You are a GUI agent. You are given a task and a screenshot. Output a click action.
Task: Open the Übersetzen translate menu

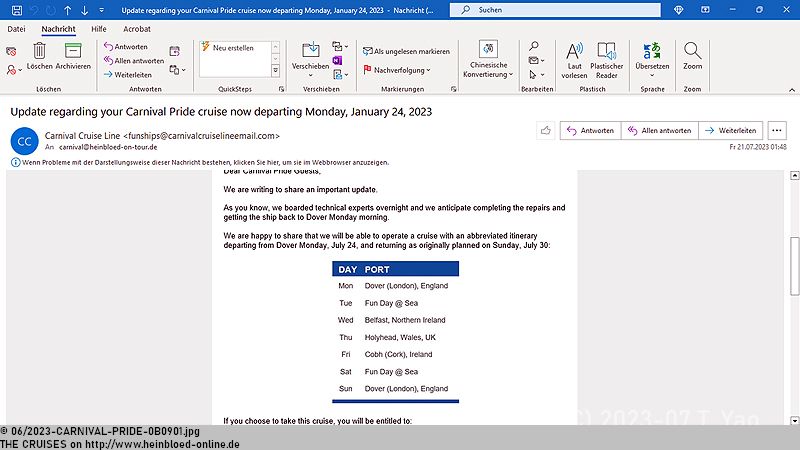coord(652,60)
